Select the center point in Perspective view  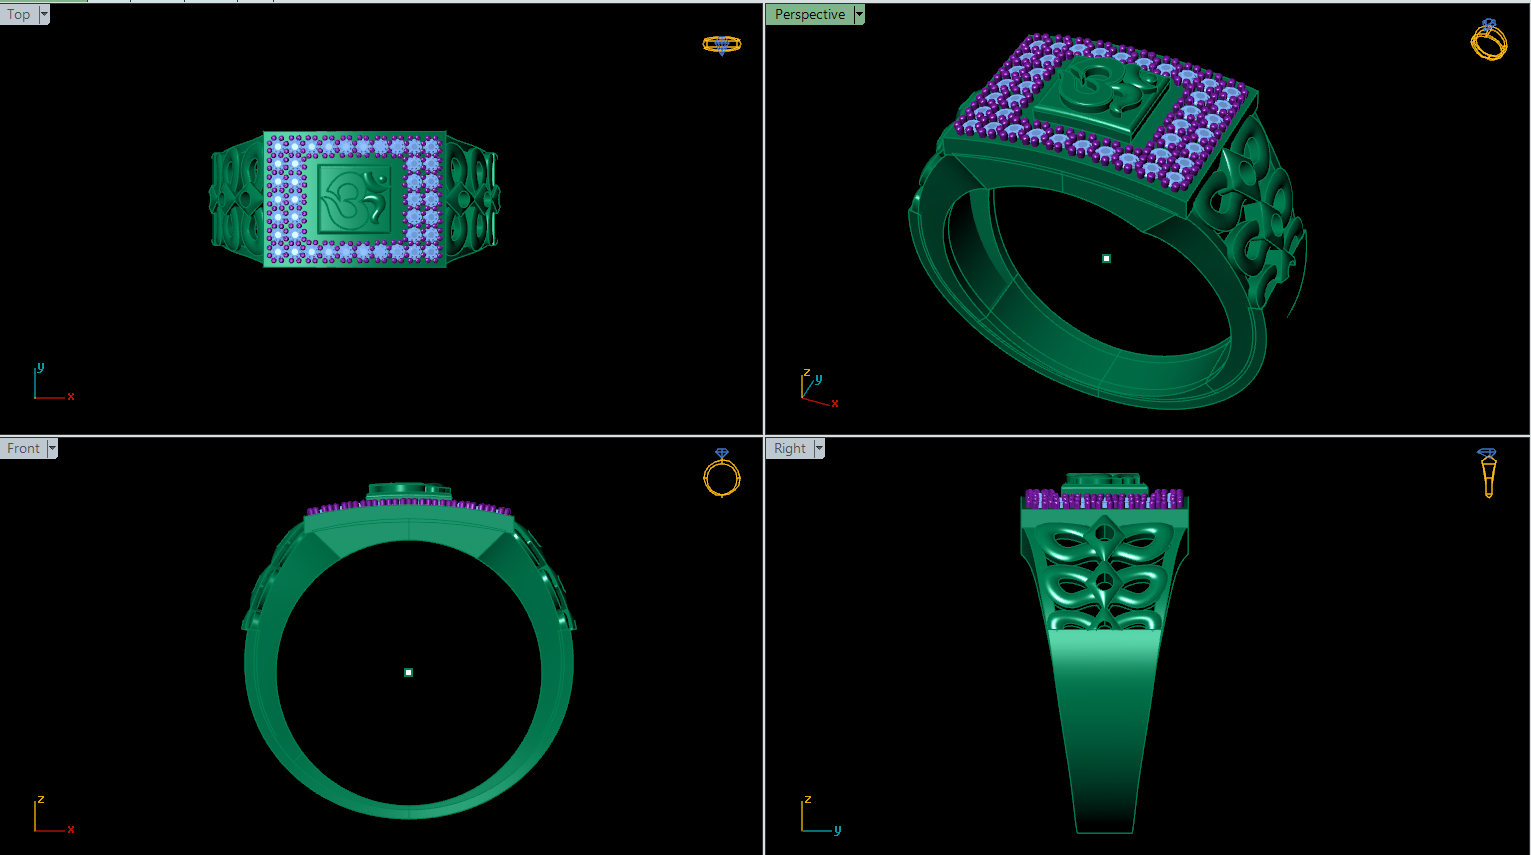pyautogui.click(x=1106, y=259)
